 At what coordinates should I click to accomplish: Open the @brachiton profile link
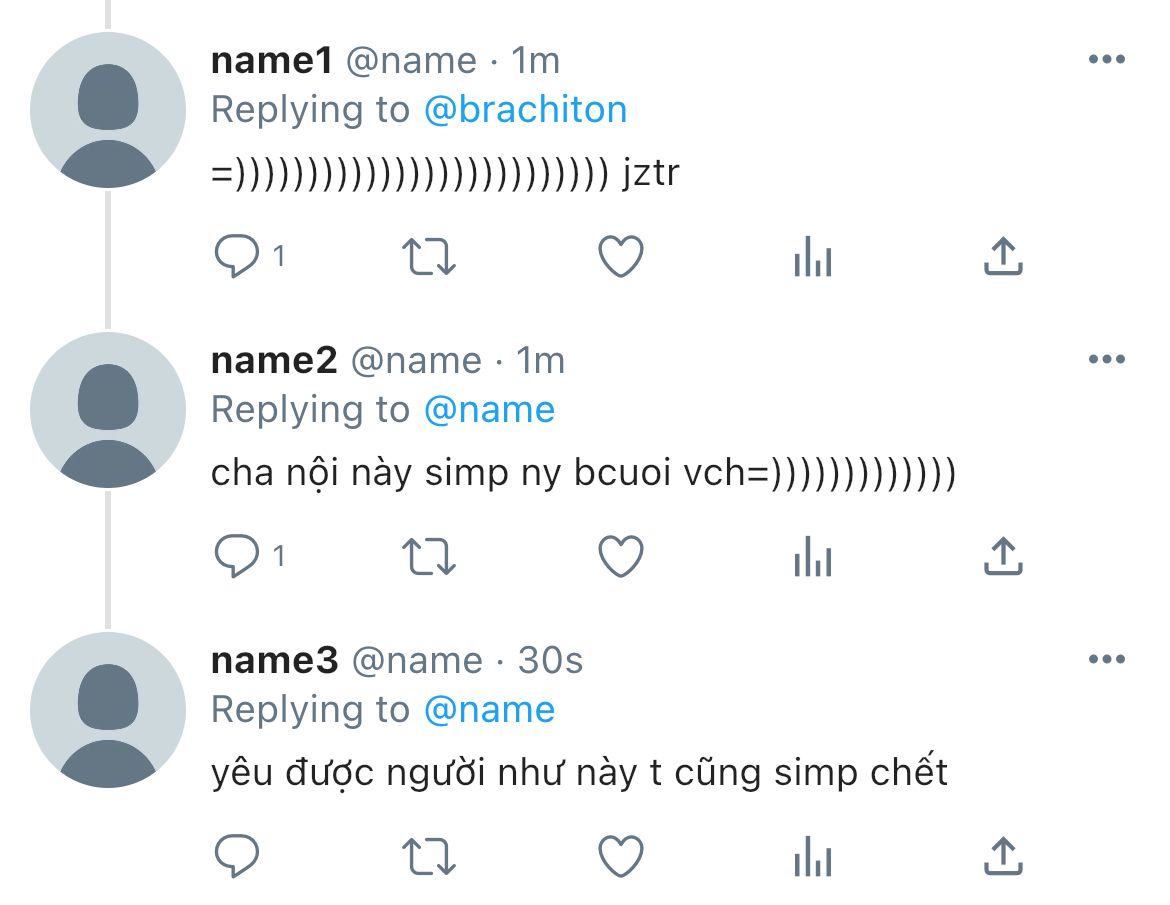pos(525,110)
